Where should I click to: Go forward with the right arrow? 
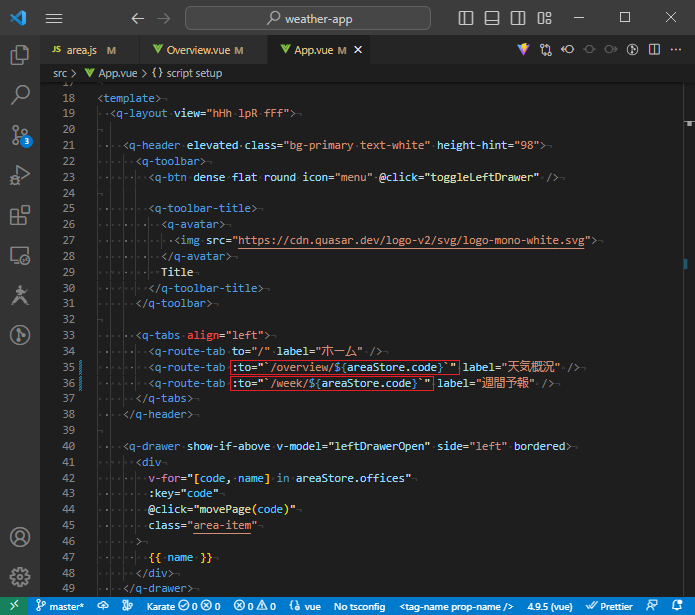point(164,18)
